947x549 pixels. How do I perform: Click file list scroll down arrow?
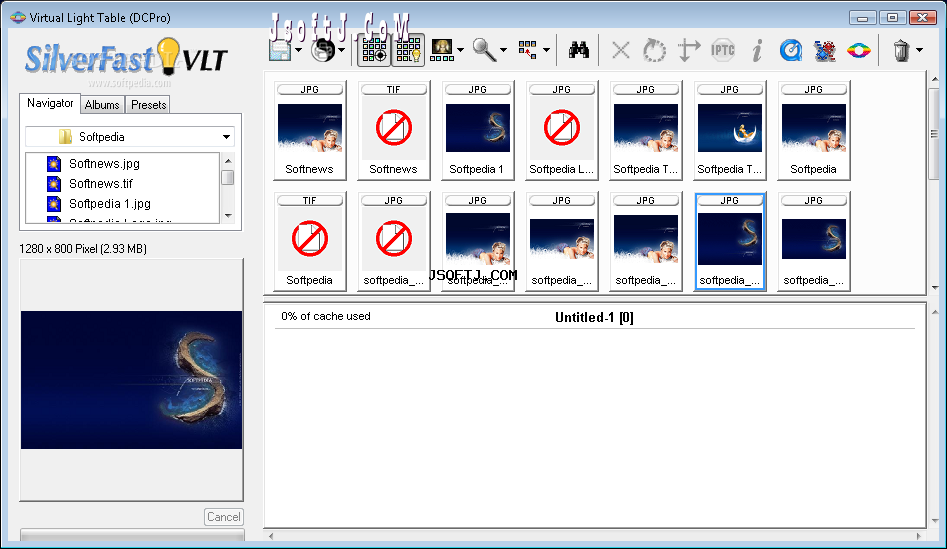tap(228, 216)
